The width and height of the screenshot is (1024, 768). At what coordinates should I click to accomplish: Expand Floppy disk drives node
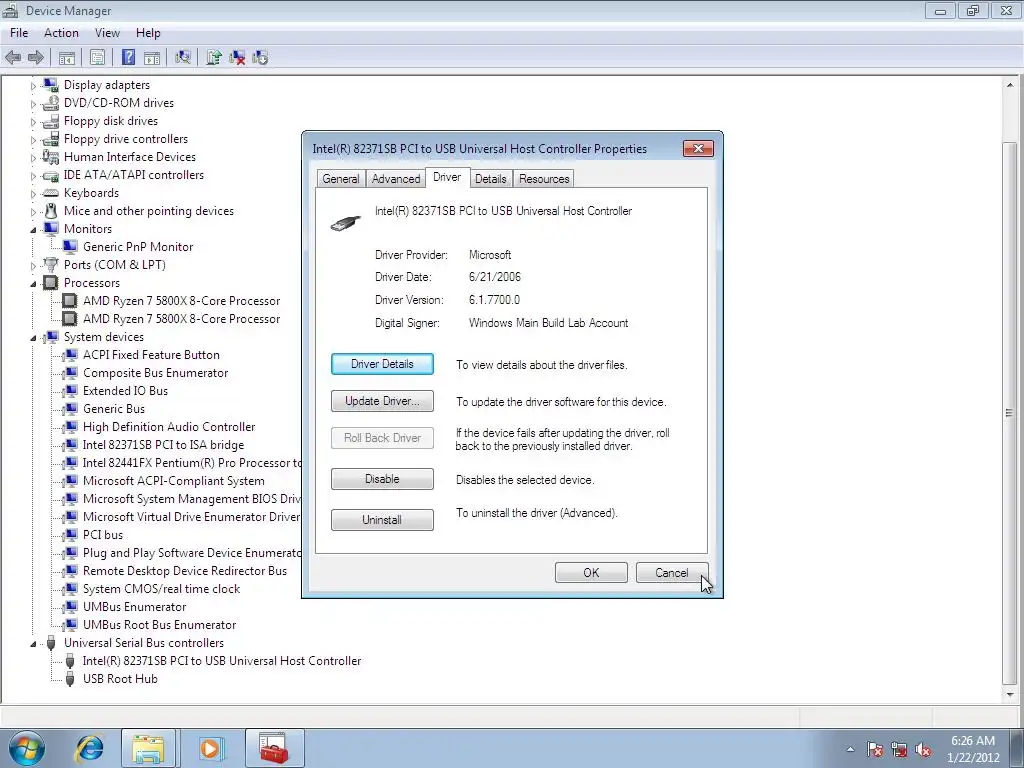(33, 121)
